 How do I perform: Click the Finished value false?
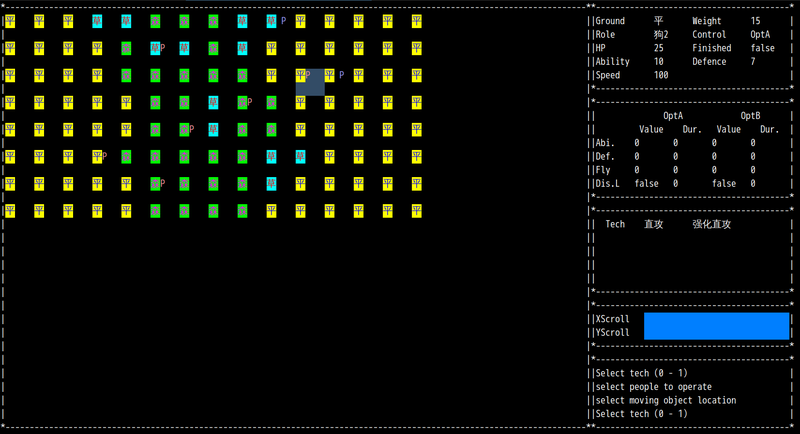click(x=763, y=48)
